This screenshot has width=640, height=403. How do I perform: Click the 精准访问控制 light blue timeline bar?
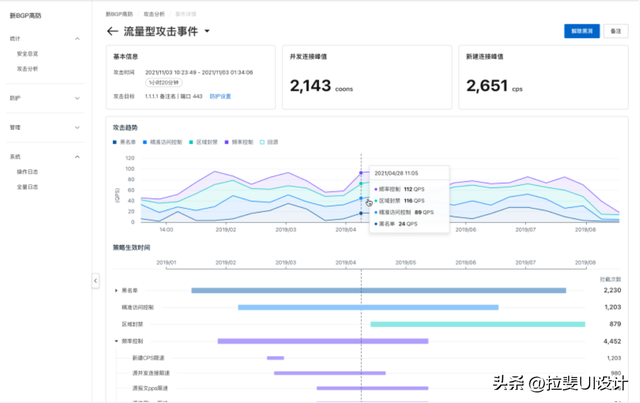(368, 307)
